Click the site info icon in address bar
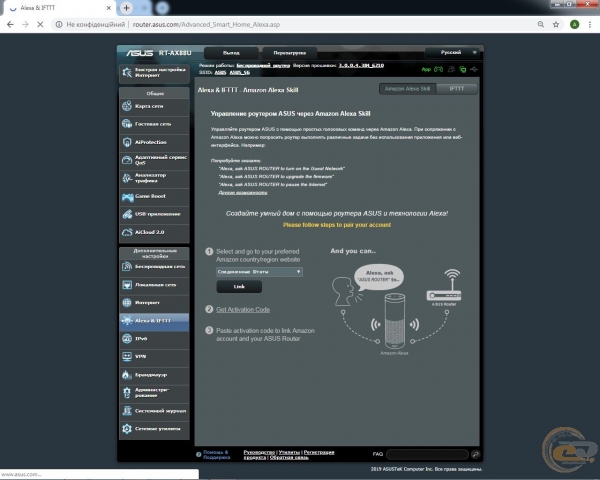 [x=59, y=24]
